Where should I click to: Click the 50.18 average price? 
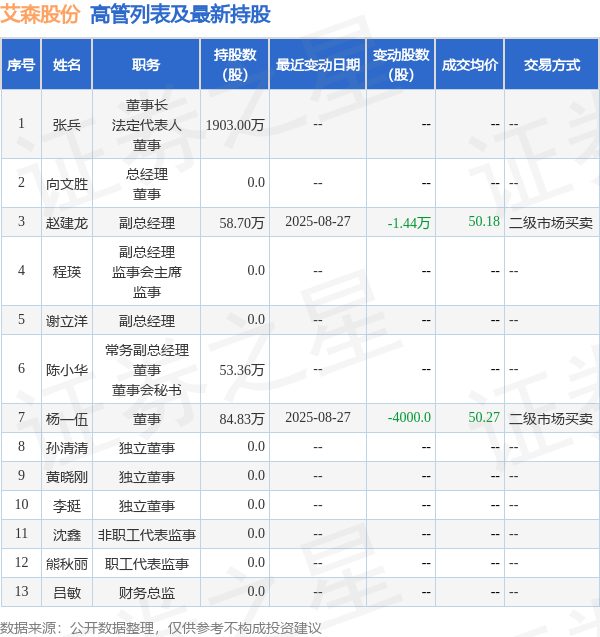pyautogui.click(x=484, y=221)
